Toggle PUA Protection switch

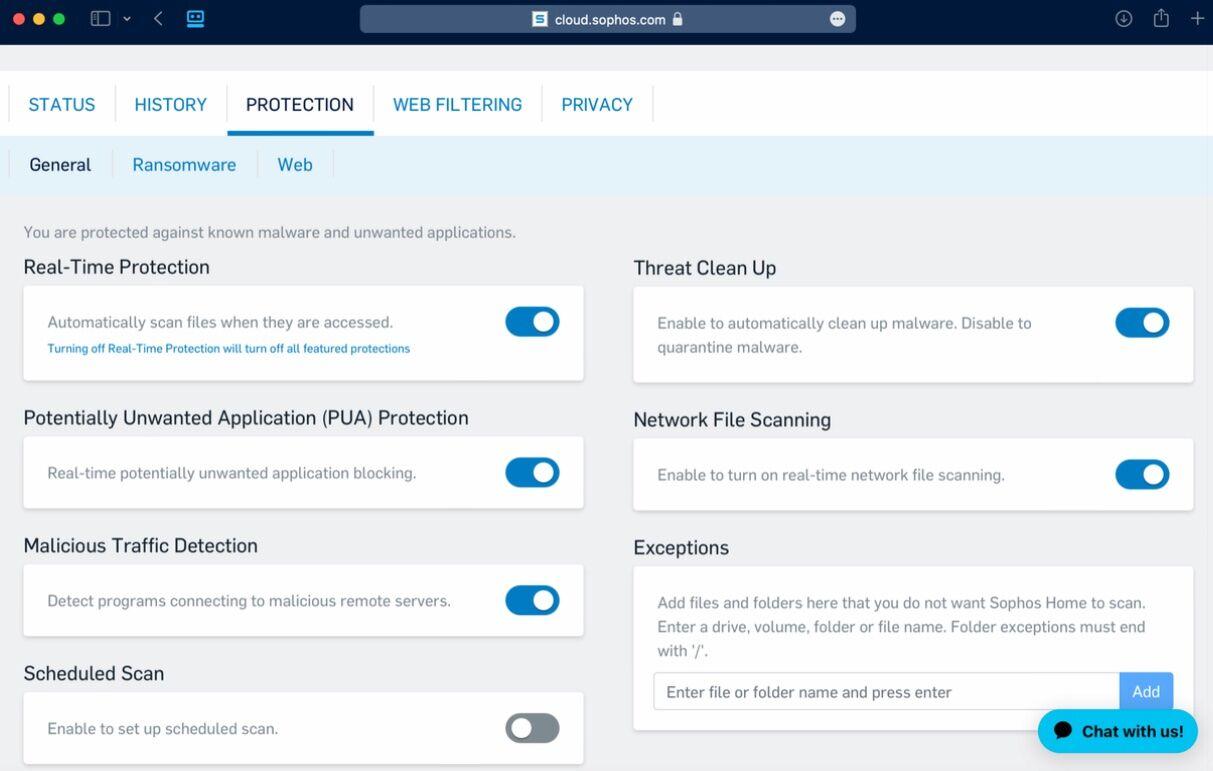click(532, 473)
